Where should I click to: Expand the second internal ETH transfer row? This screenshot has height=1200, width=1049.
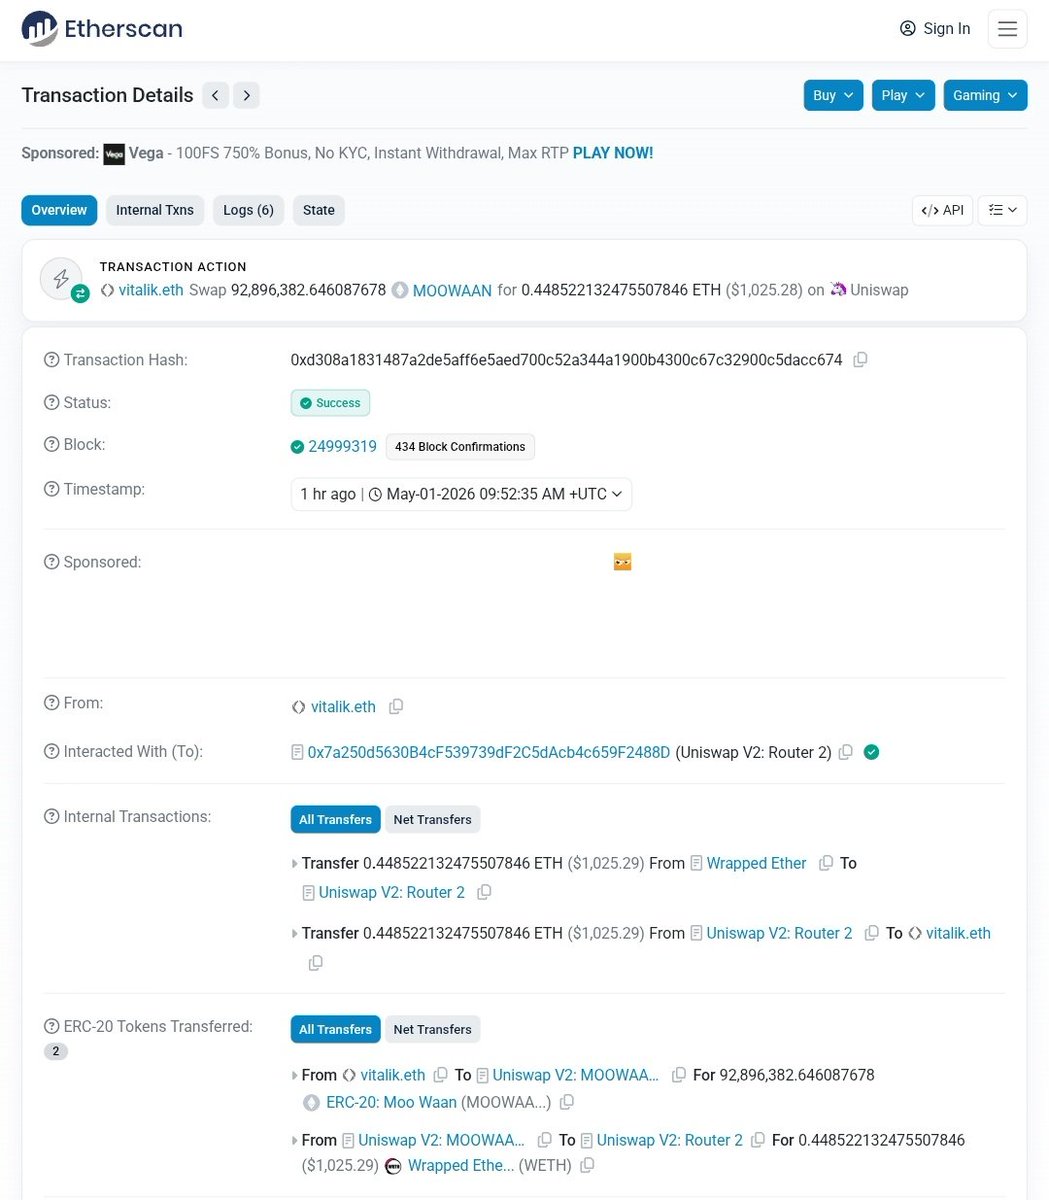(x=294, y=934)
